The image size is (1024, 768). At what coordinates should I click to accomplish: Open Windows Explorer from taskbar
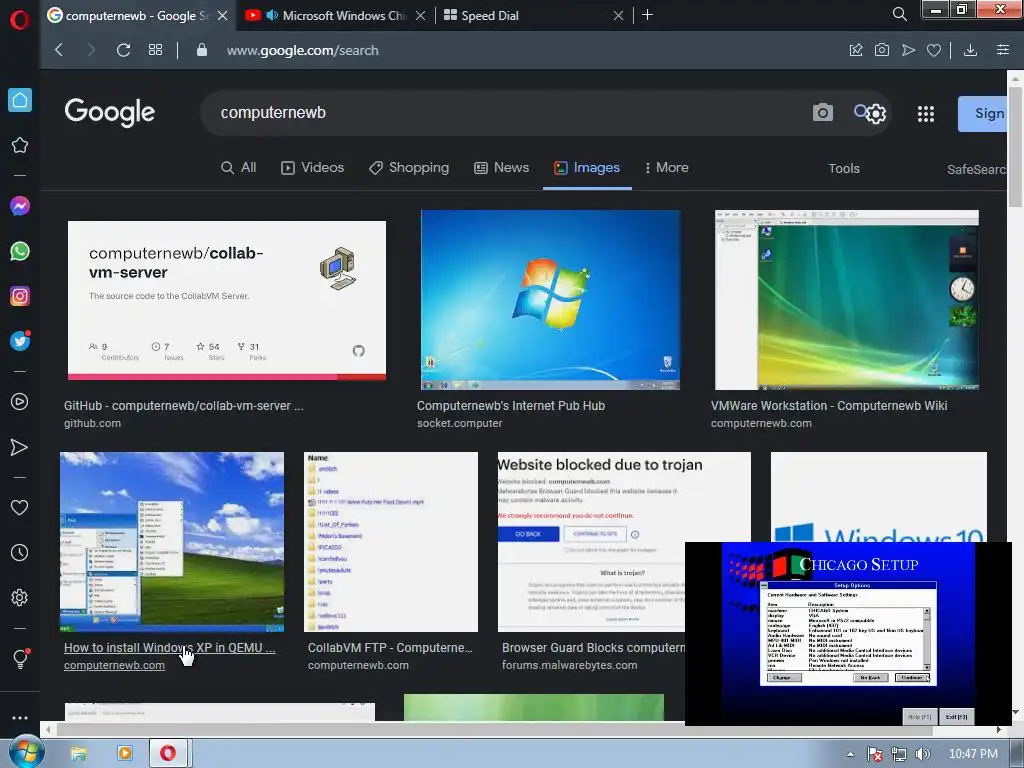(x=78, y=754)
